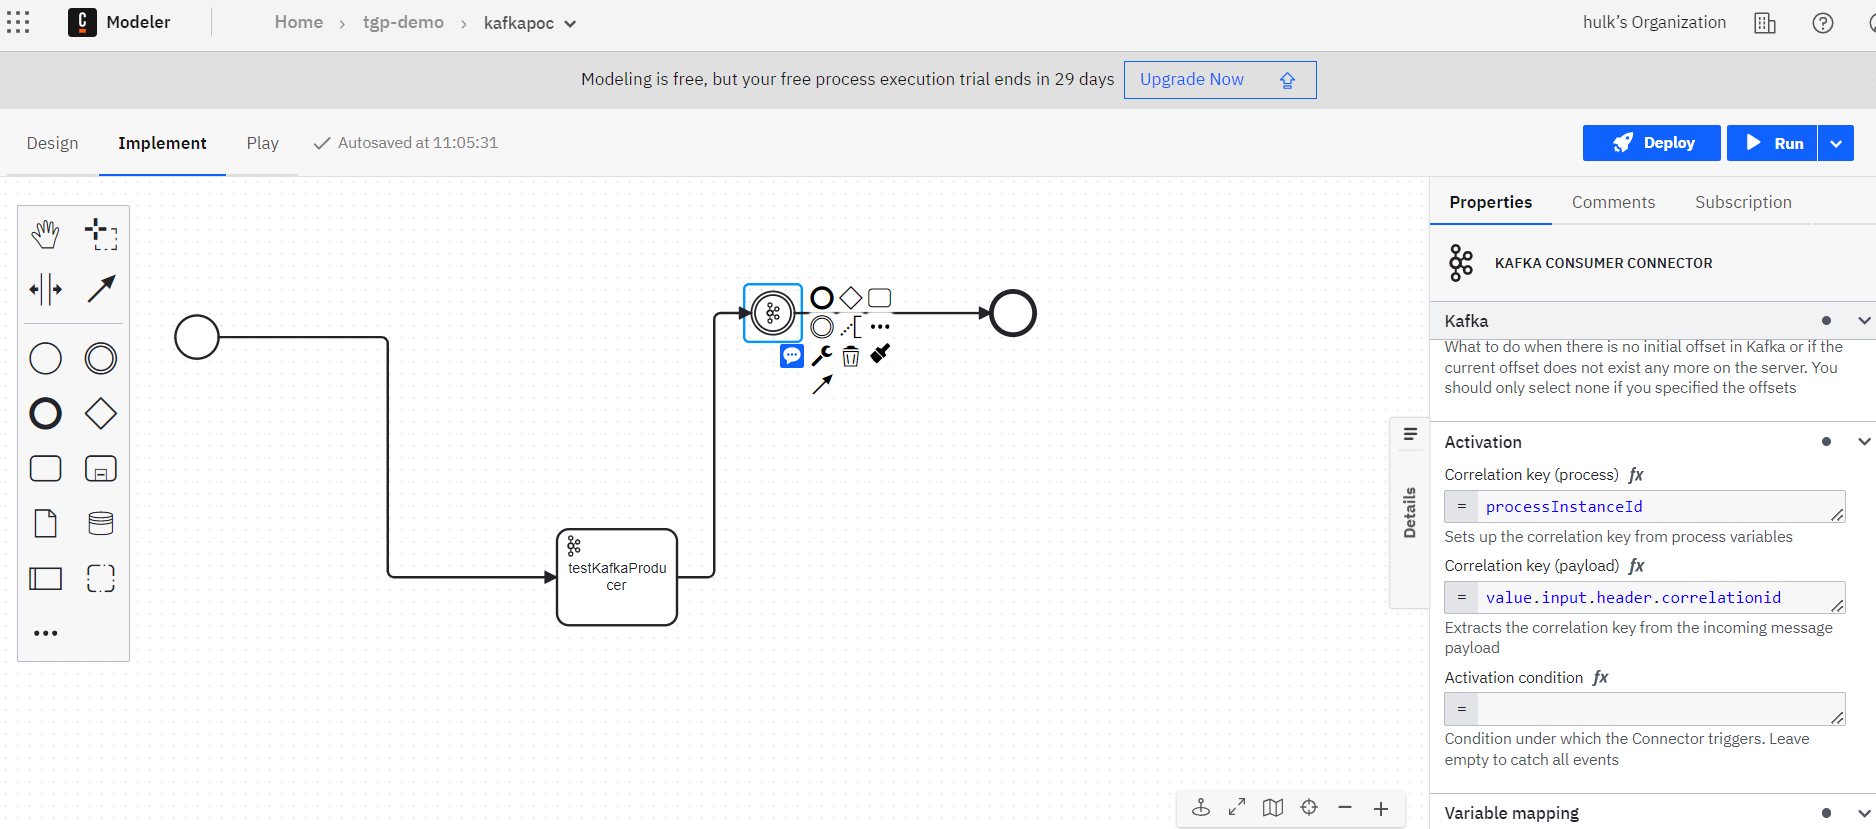Create a Data object reference

click(x=45, y=523)
